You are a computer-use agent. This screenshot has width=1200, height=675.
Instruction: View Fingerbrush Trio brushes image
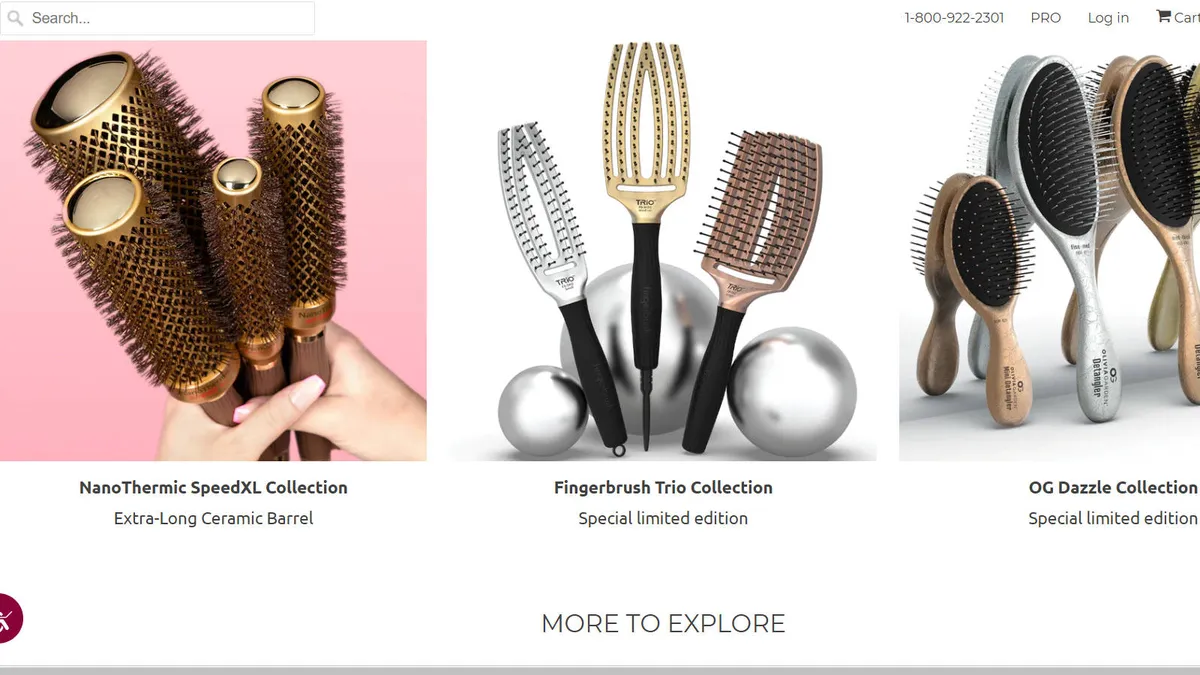pyautogui.click(x=663, y=251)
